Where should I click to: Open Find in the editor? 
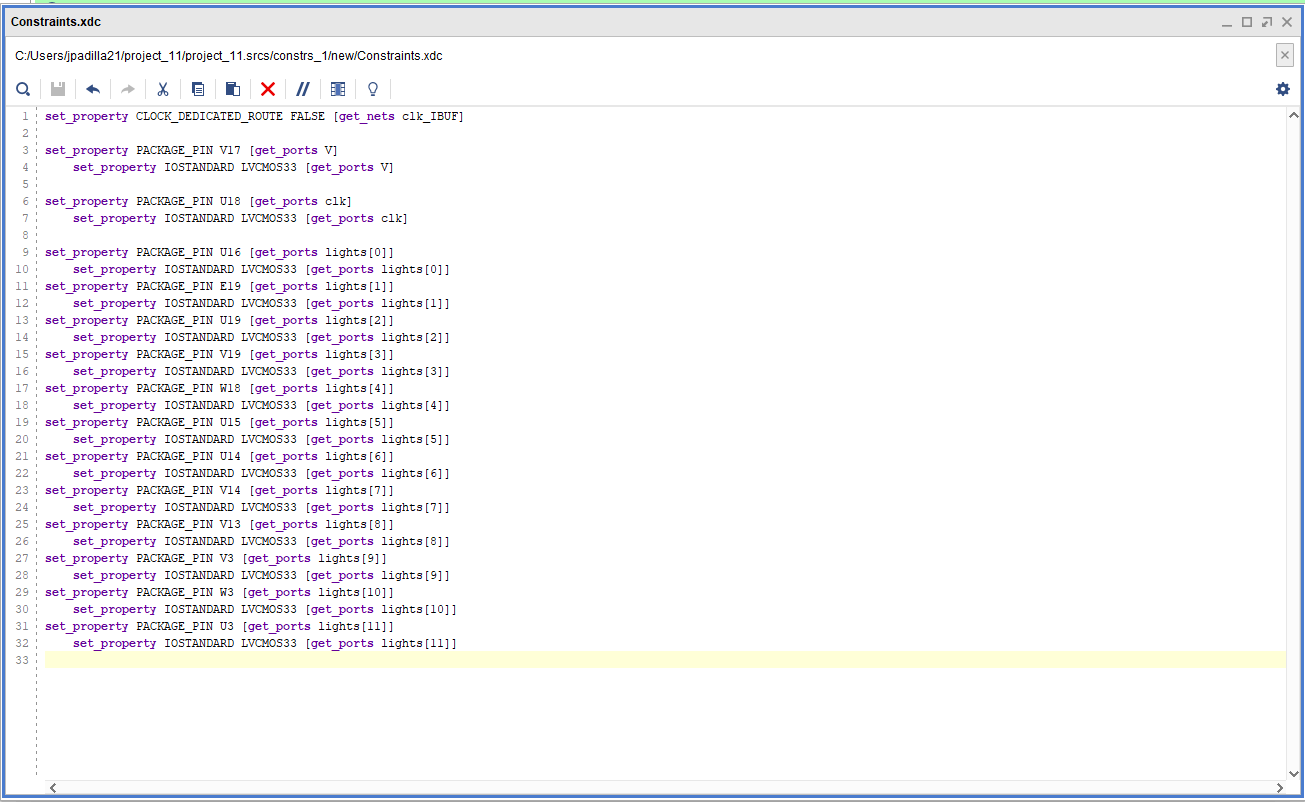click(23, 89)
